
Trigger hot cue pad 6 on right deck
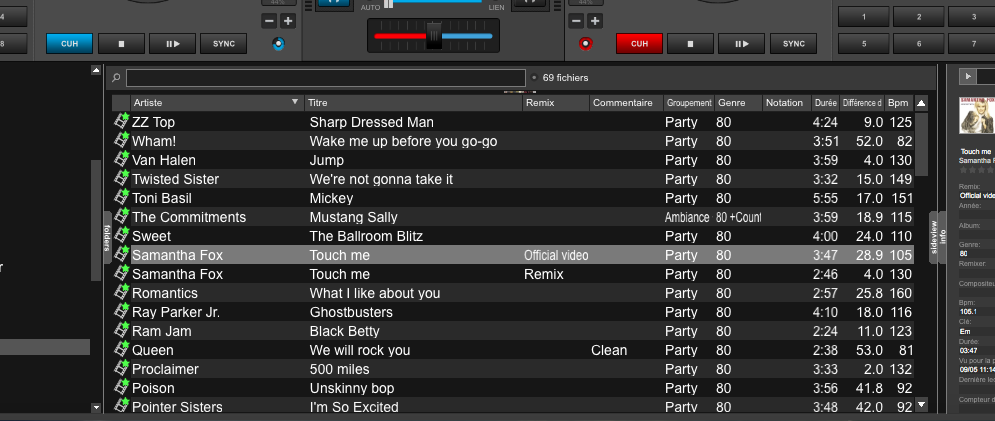pyautogui.click(x=919, y=44)
